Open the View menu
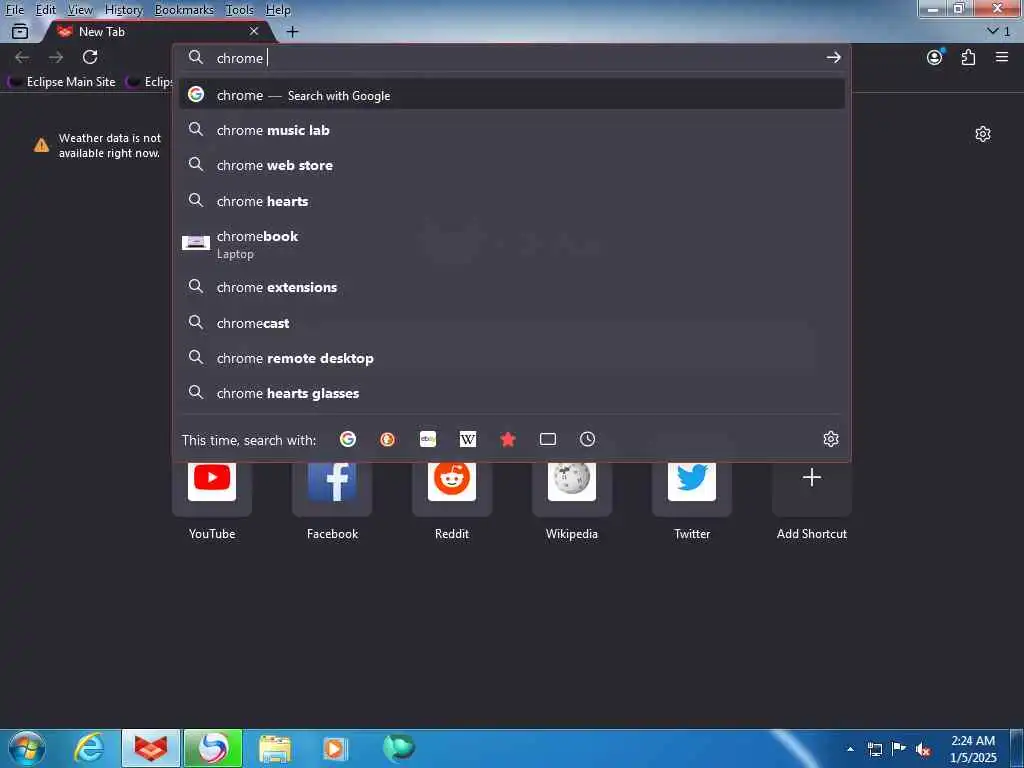This screenshot has height=768, width=1024. coord(80,10)
